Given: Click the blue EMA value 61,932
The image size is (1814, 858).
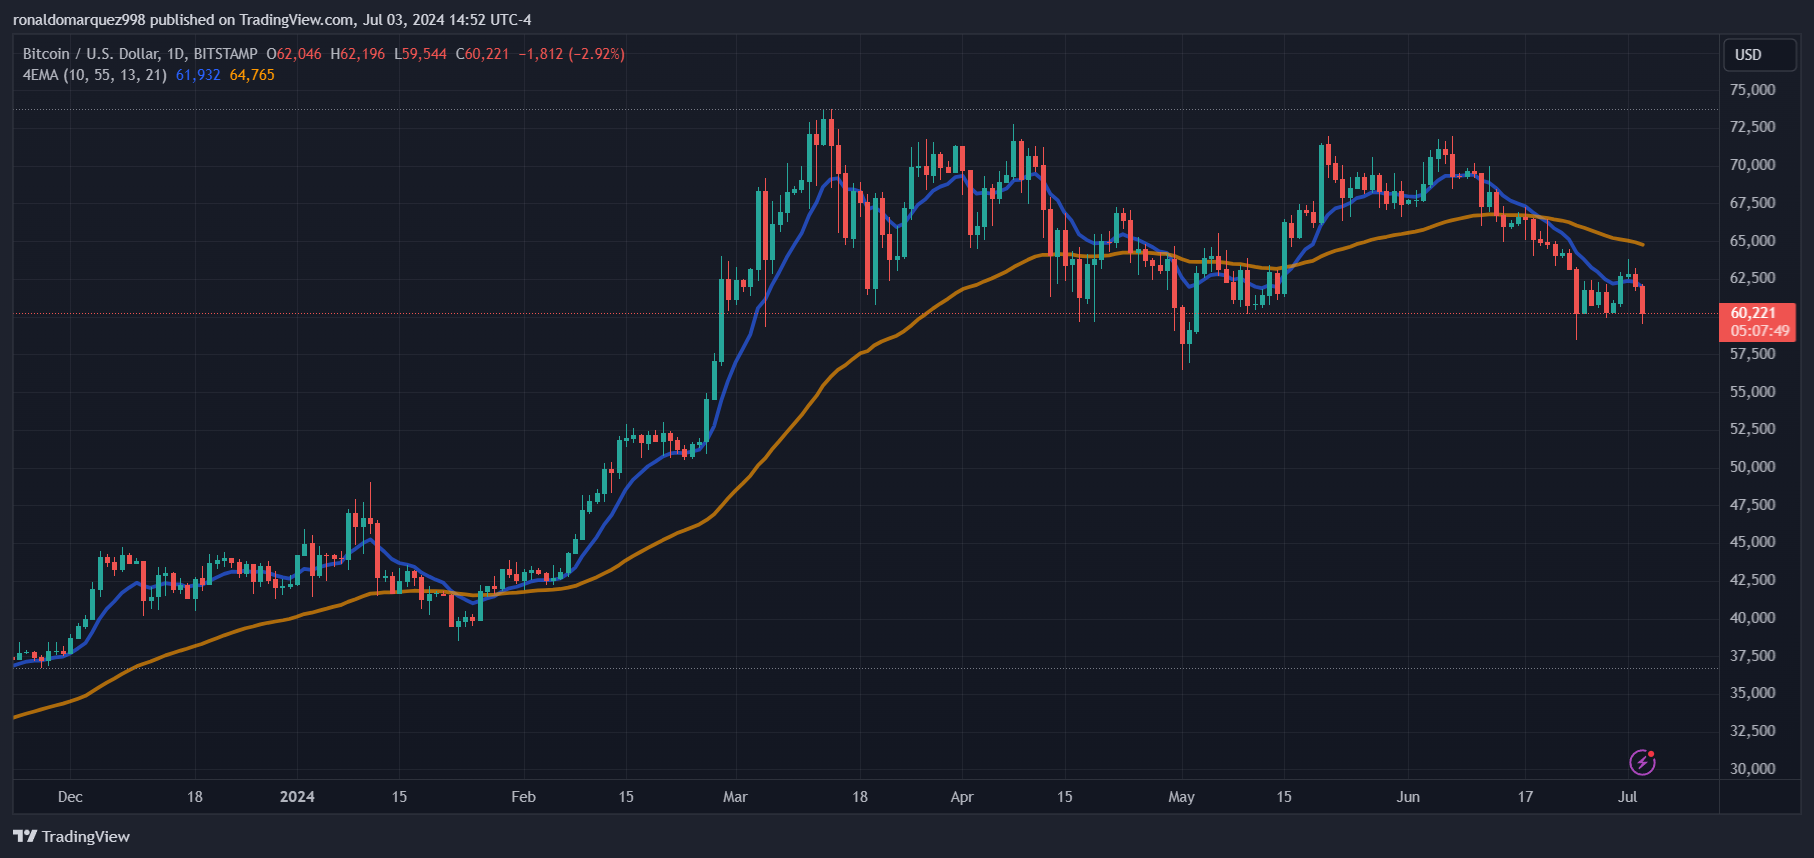Looking at the screenshot, I should [198, 75].
